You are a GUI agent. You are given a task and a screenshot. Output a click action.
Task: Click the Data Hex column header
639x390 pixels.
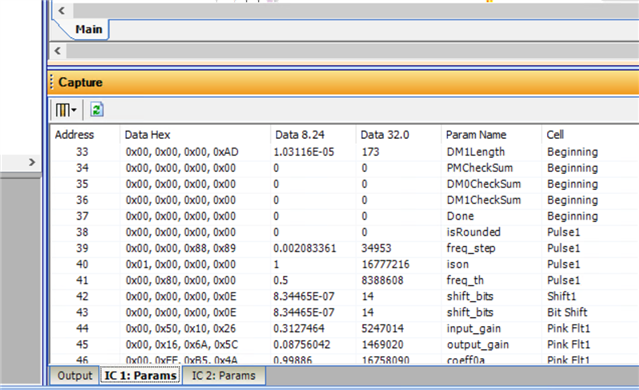[x=147, y=135]
